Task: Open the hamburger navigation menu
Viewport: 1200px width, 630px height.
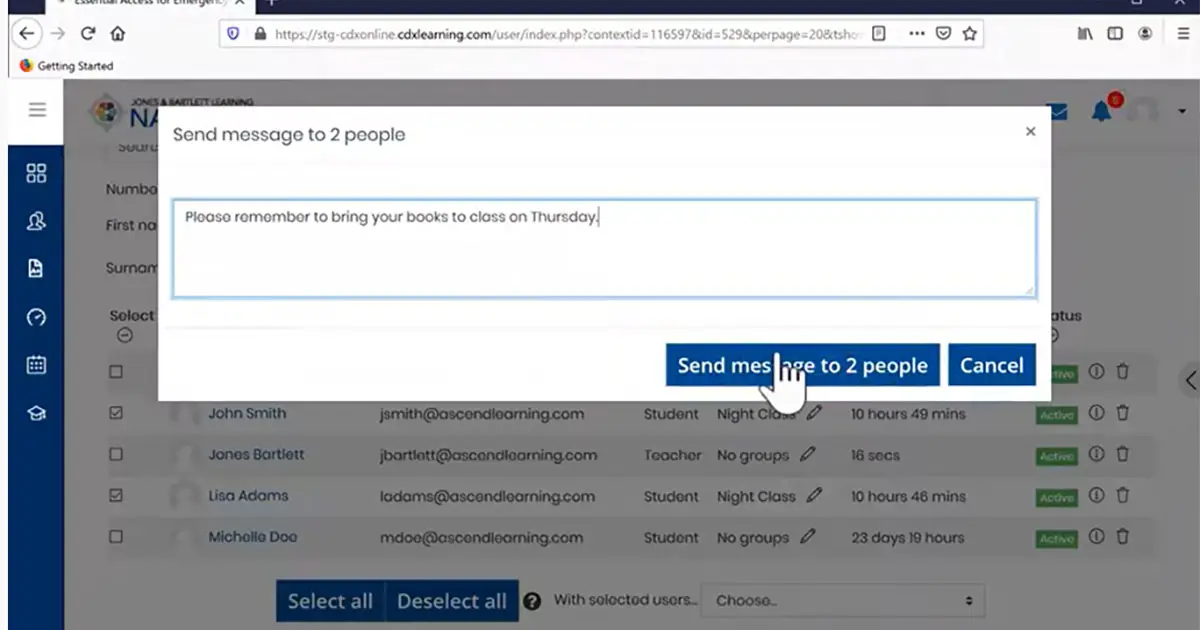Action: [x=37, y=110]
